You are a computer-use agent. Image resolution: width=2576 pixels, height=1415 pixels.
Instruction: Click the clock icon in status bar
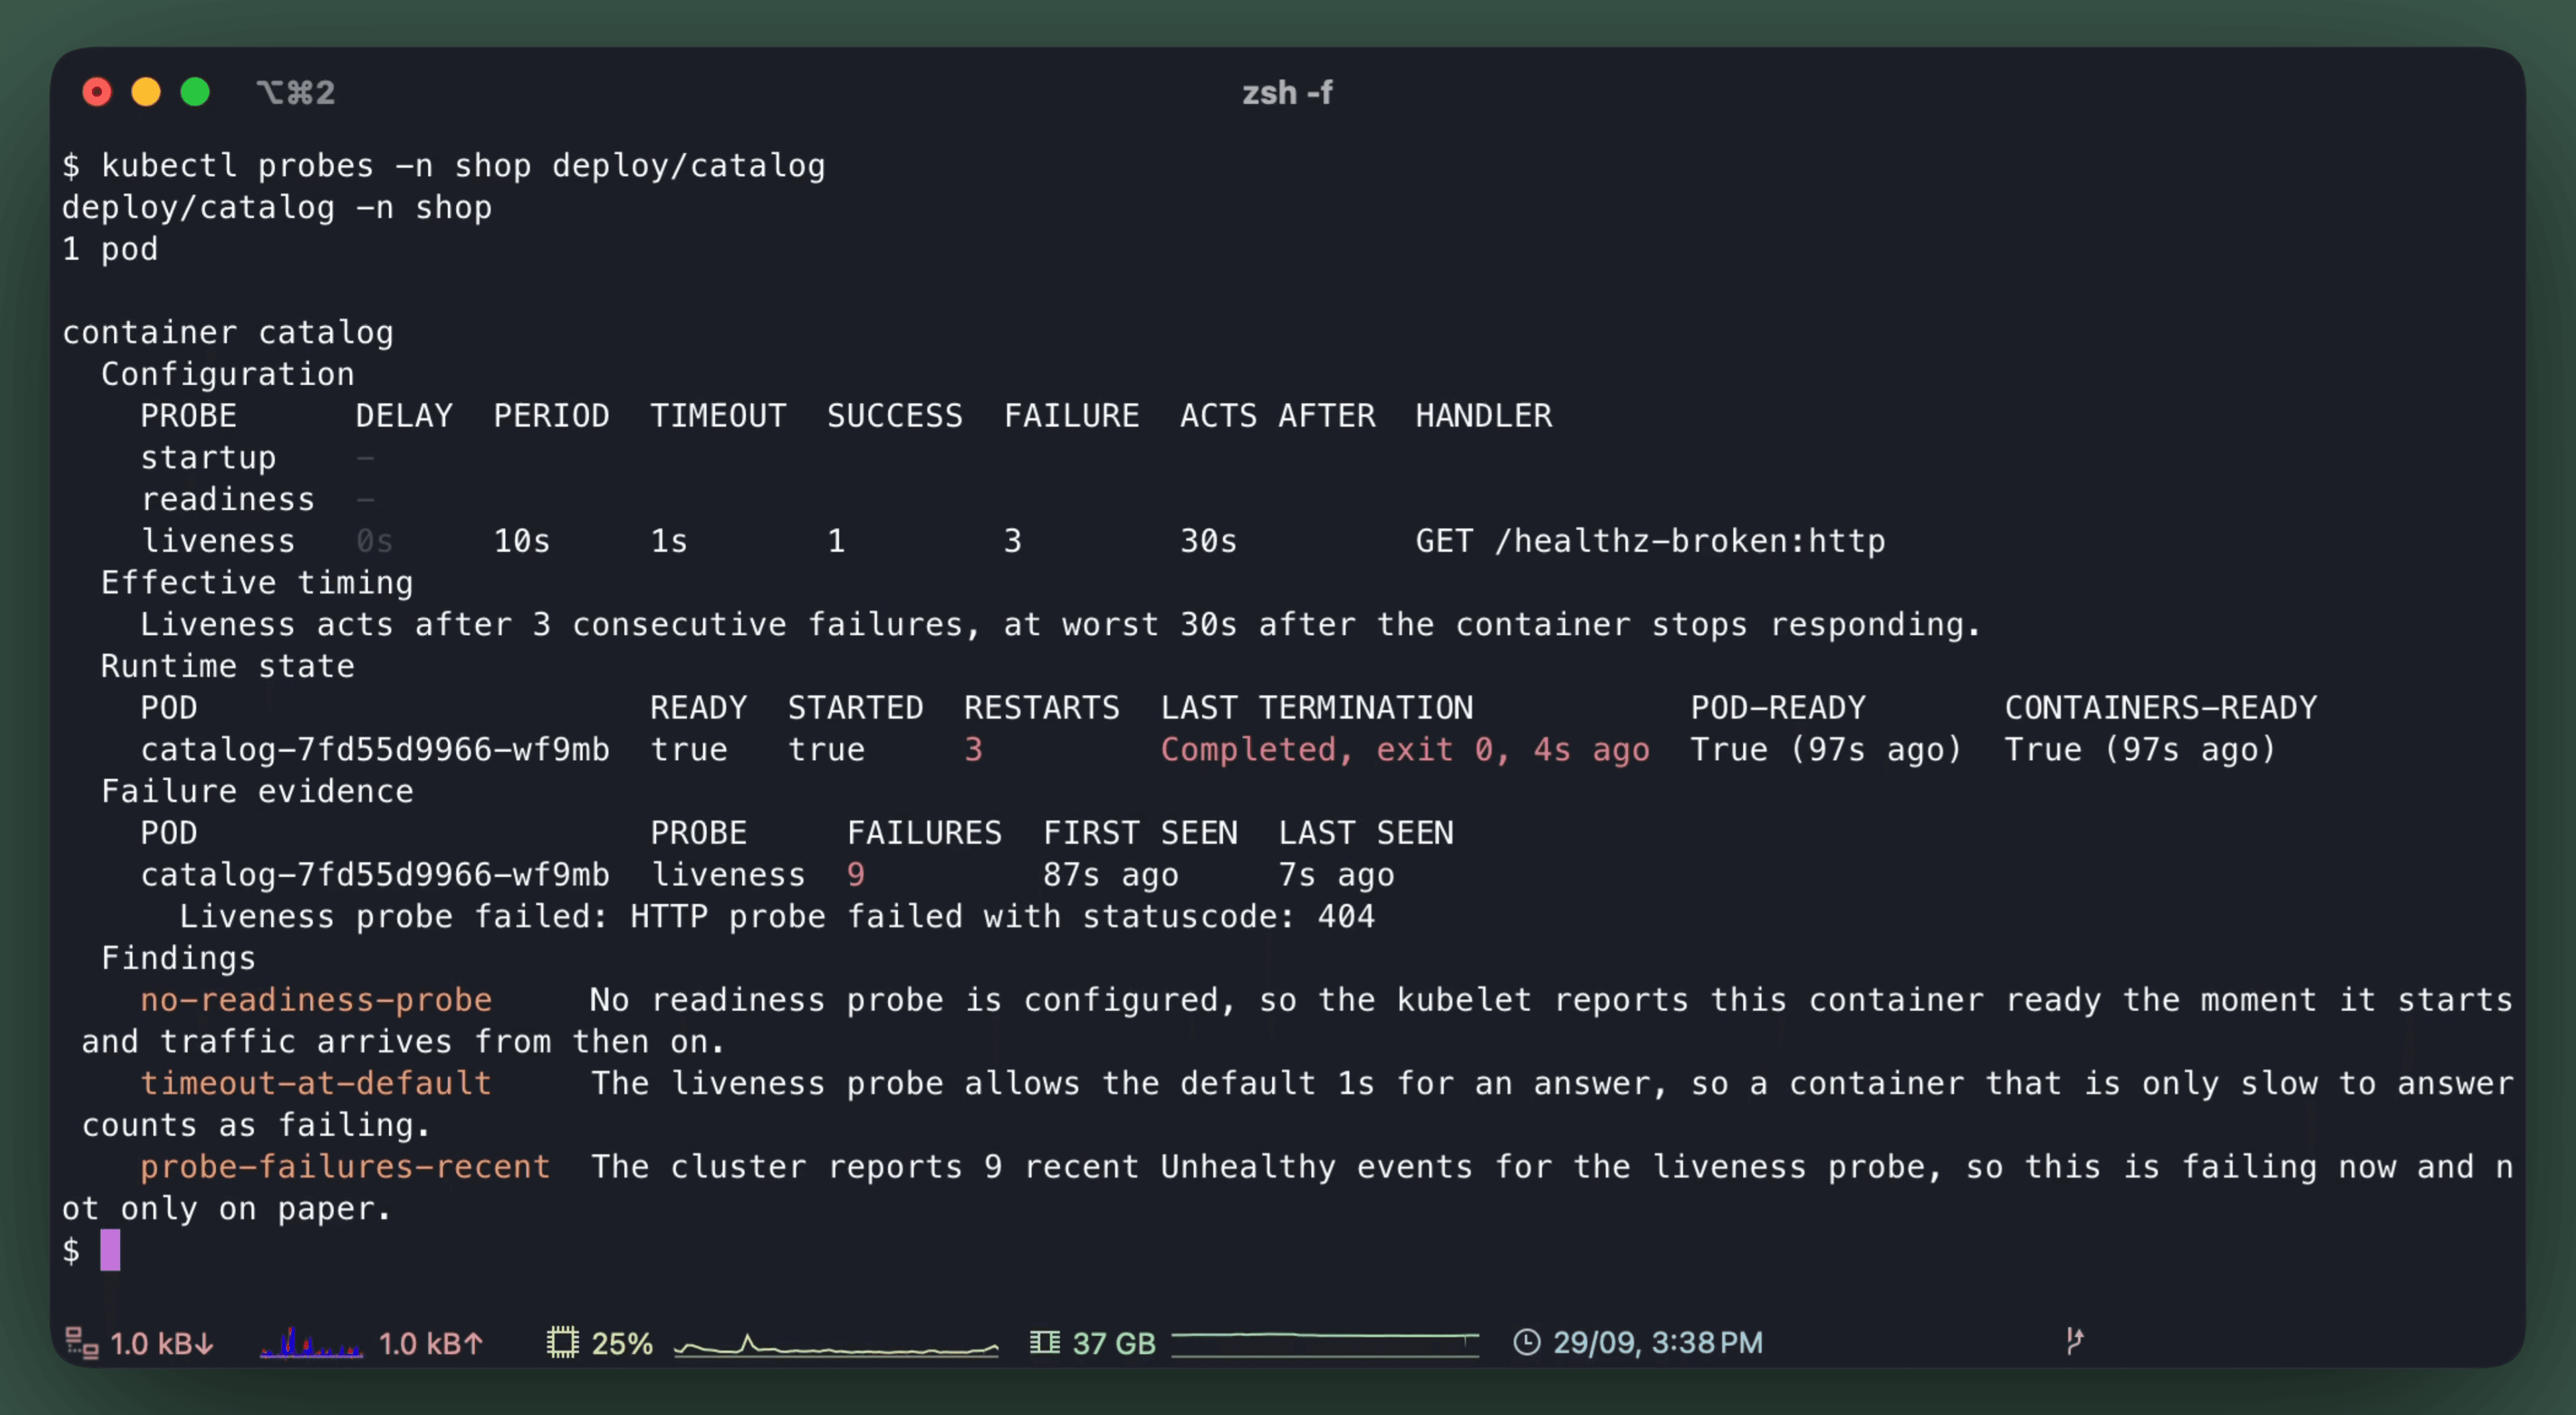[1527, 1342]
